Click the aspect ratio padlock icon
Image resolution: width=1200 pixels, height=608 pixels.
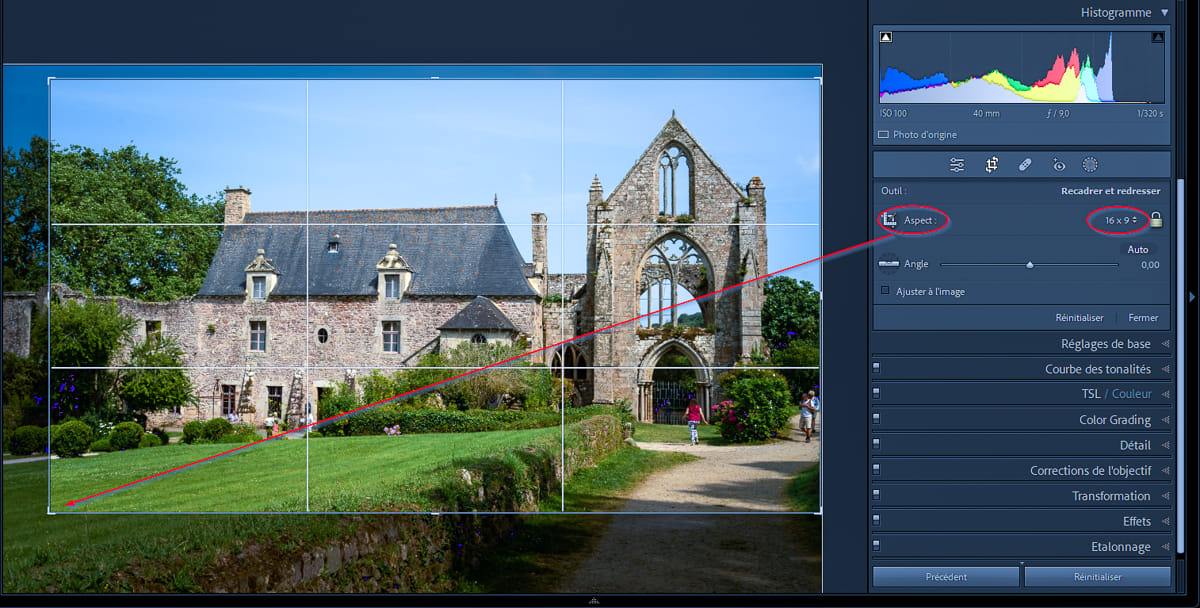(1156, 220)
